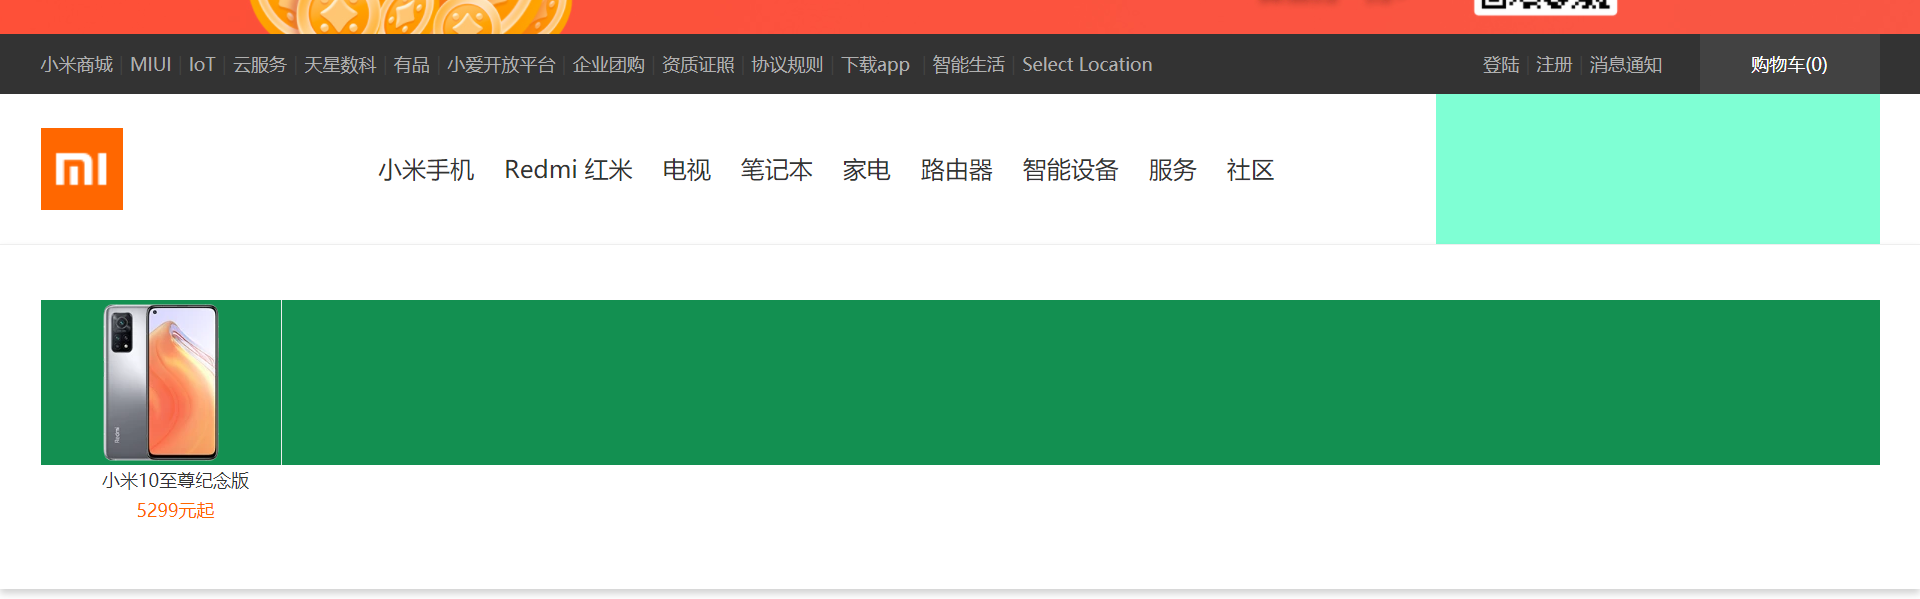The width and height of the screenshot is (1920, 599).
Task: Select 社区 navigation menu
Action: [1251, 170]
